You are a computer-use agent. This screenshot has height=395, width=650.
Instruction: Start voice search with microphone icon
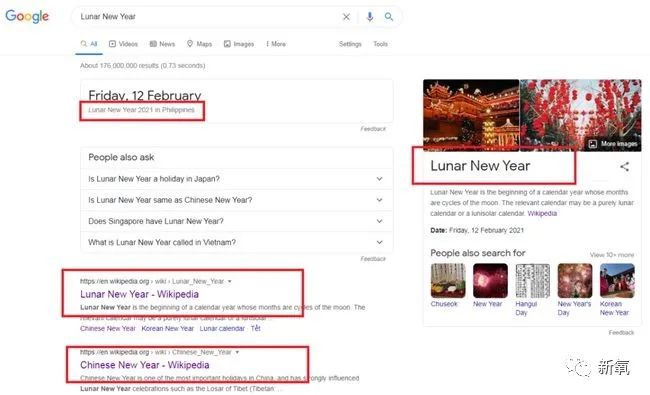370,17
